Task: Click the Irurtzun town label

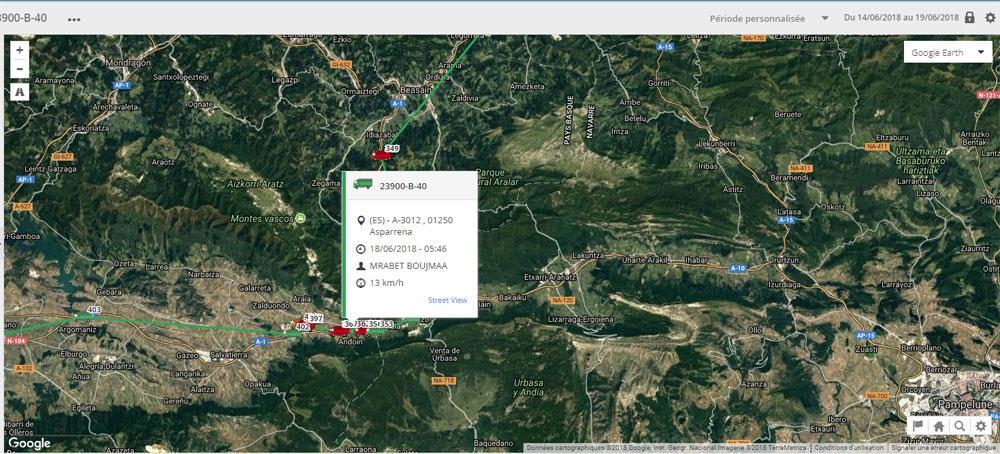Action: (784, 261)
